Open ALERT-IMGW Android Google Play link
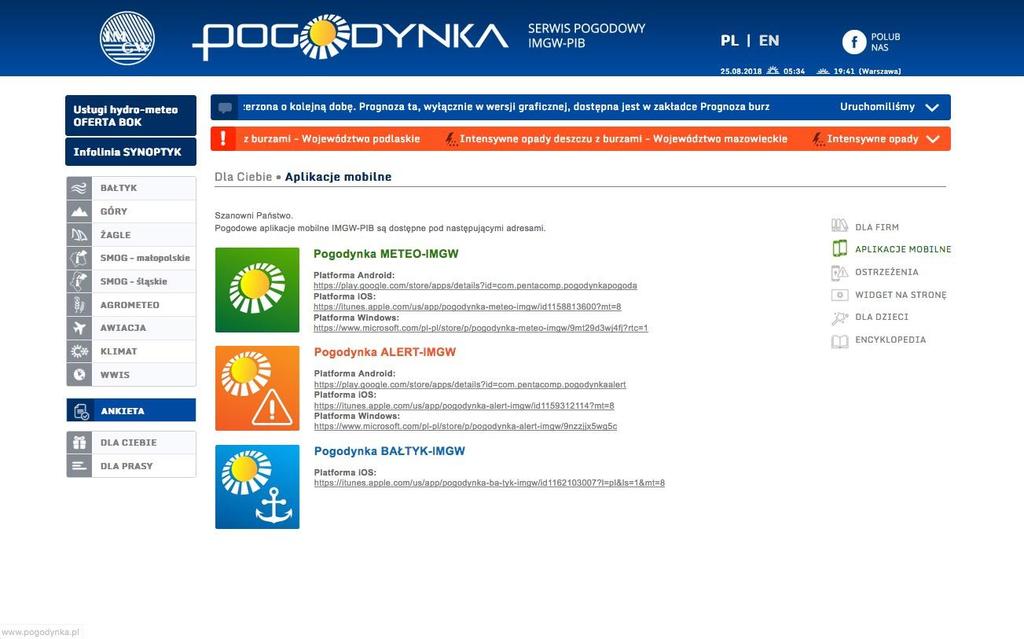1024x639 pixels. click(x=470, y=384)
